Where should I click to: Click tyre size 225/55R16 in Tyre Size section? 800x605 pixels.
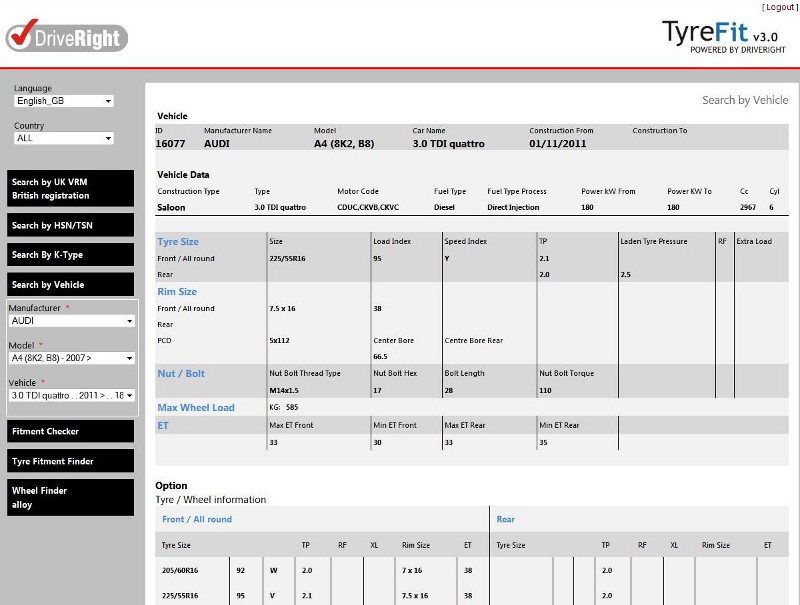287,259
